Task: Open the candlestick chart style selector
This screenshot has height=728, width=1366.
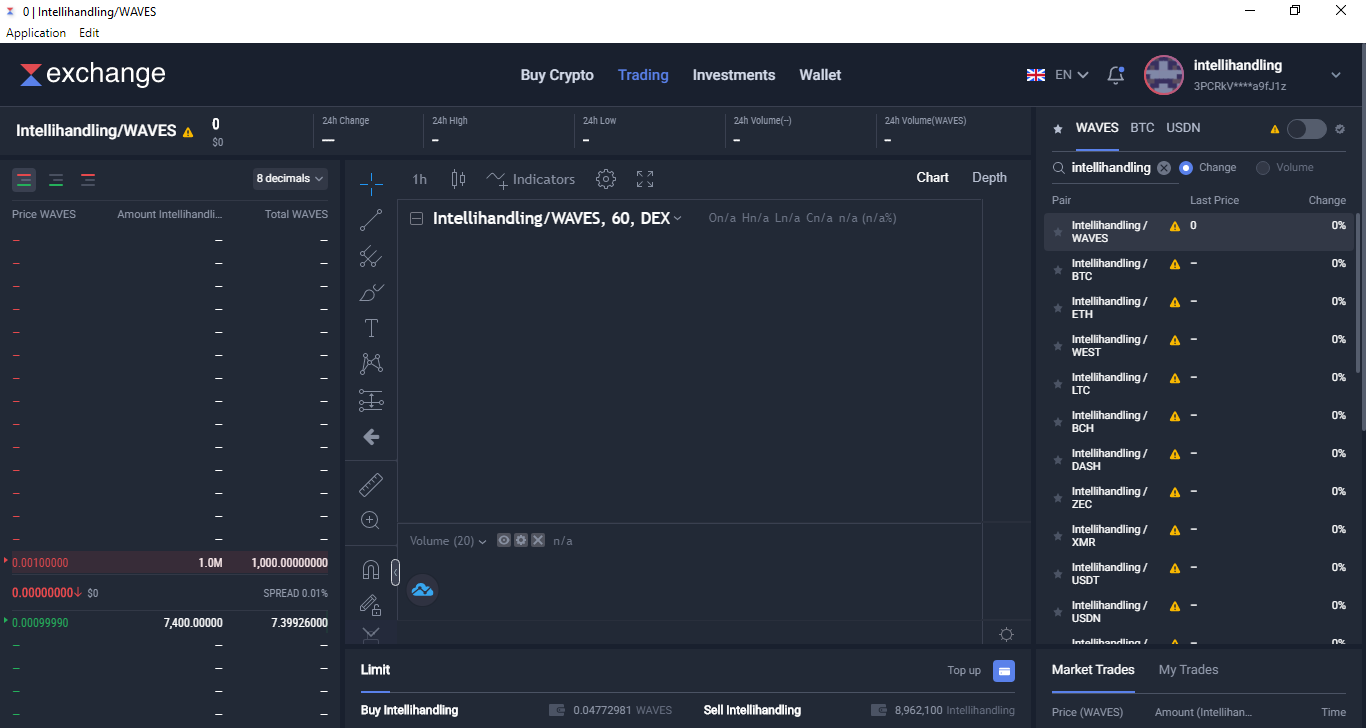Action: coord(458,179)
